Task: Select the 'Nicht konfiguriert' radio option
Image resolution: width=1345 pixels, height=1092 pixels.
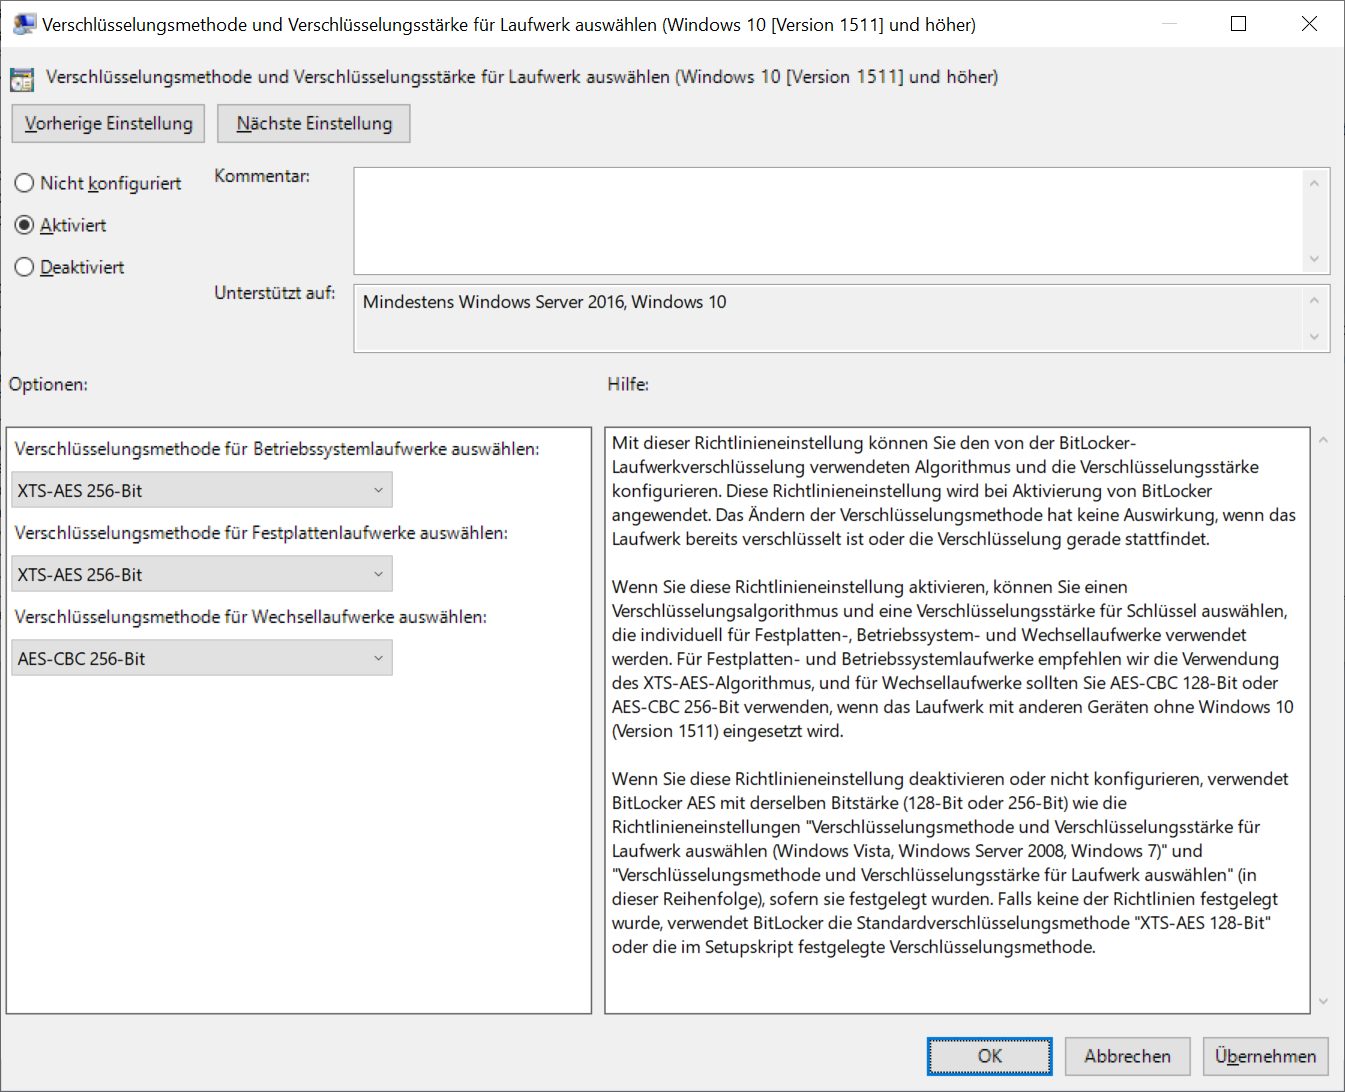Action: 25,184
